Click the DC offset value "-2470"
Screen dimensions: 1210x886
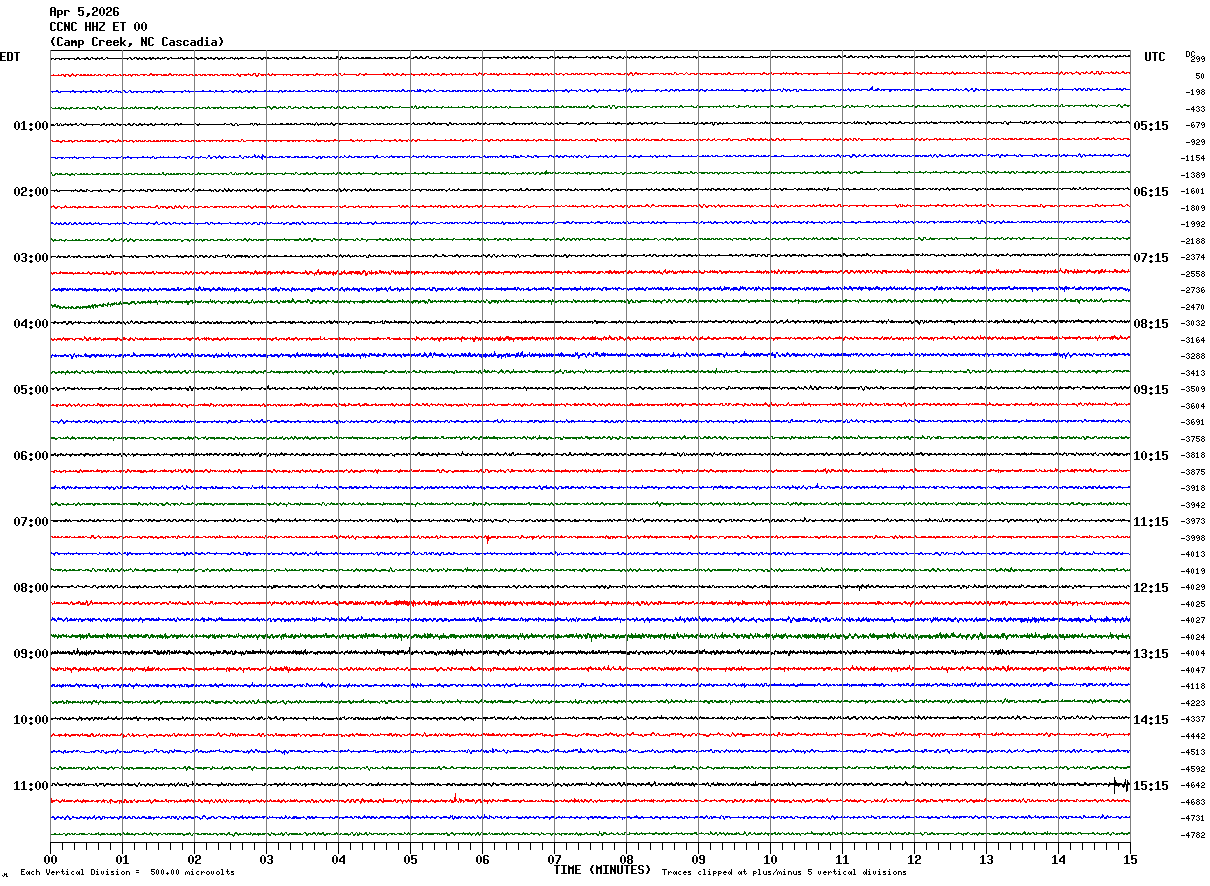pyautogui.click(x=1194, y=307)
